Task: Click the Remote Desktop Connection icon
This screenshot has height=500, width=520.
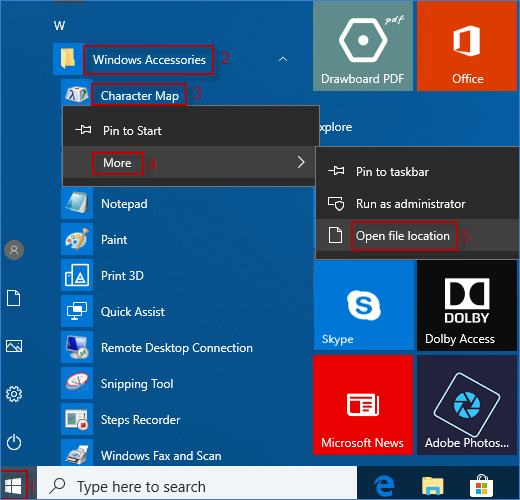Action: tap(77, 347)
